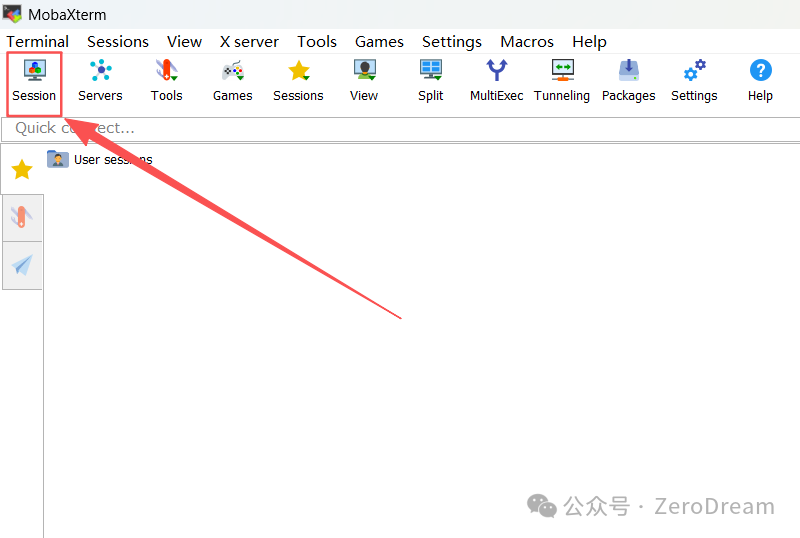Image resolution: width=800 pixels, height=538 pixels.
Task: Open the Macros menu
Action: tap(527, 41)
